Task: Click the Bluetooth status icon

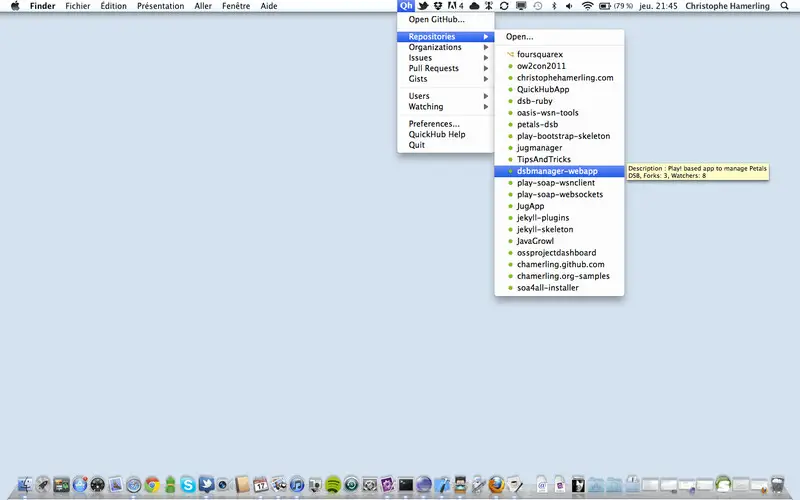Action: click(x=554, y=6)
